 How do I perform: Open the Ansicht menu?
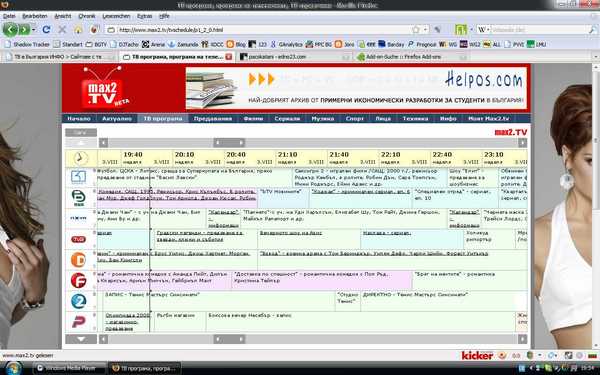click(63, 16)
